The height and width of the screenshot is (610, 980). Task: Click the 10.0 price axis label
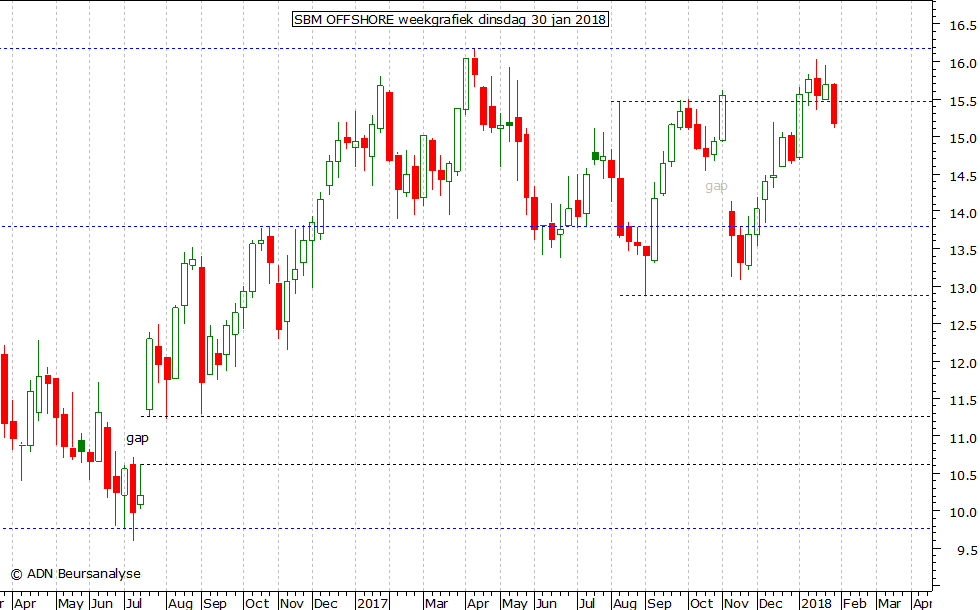(x=962, y=512)
